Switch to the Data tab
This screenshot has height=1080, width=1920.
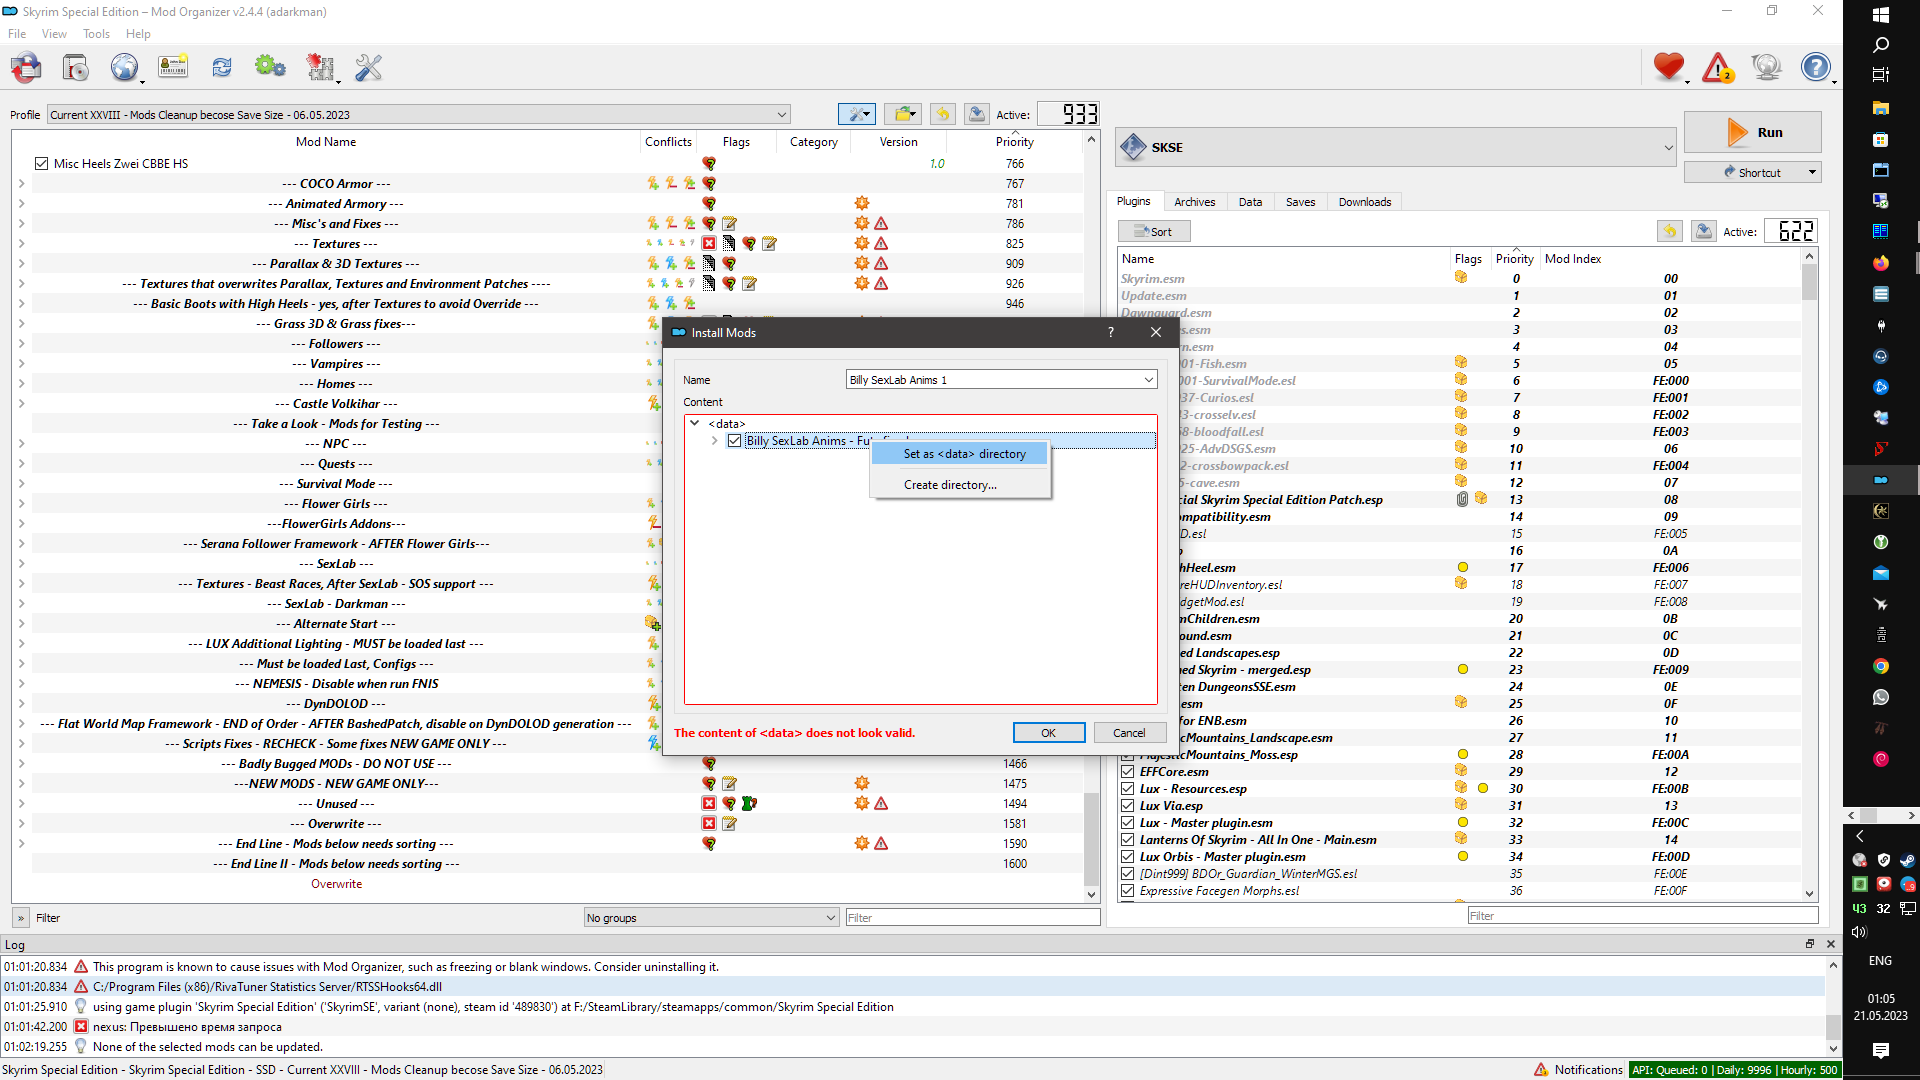(1250, 202)
